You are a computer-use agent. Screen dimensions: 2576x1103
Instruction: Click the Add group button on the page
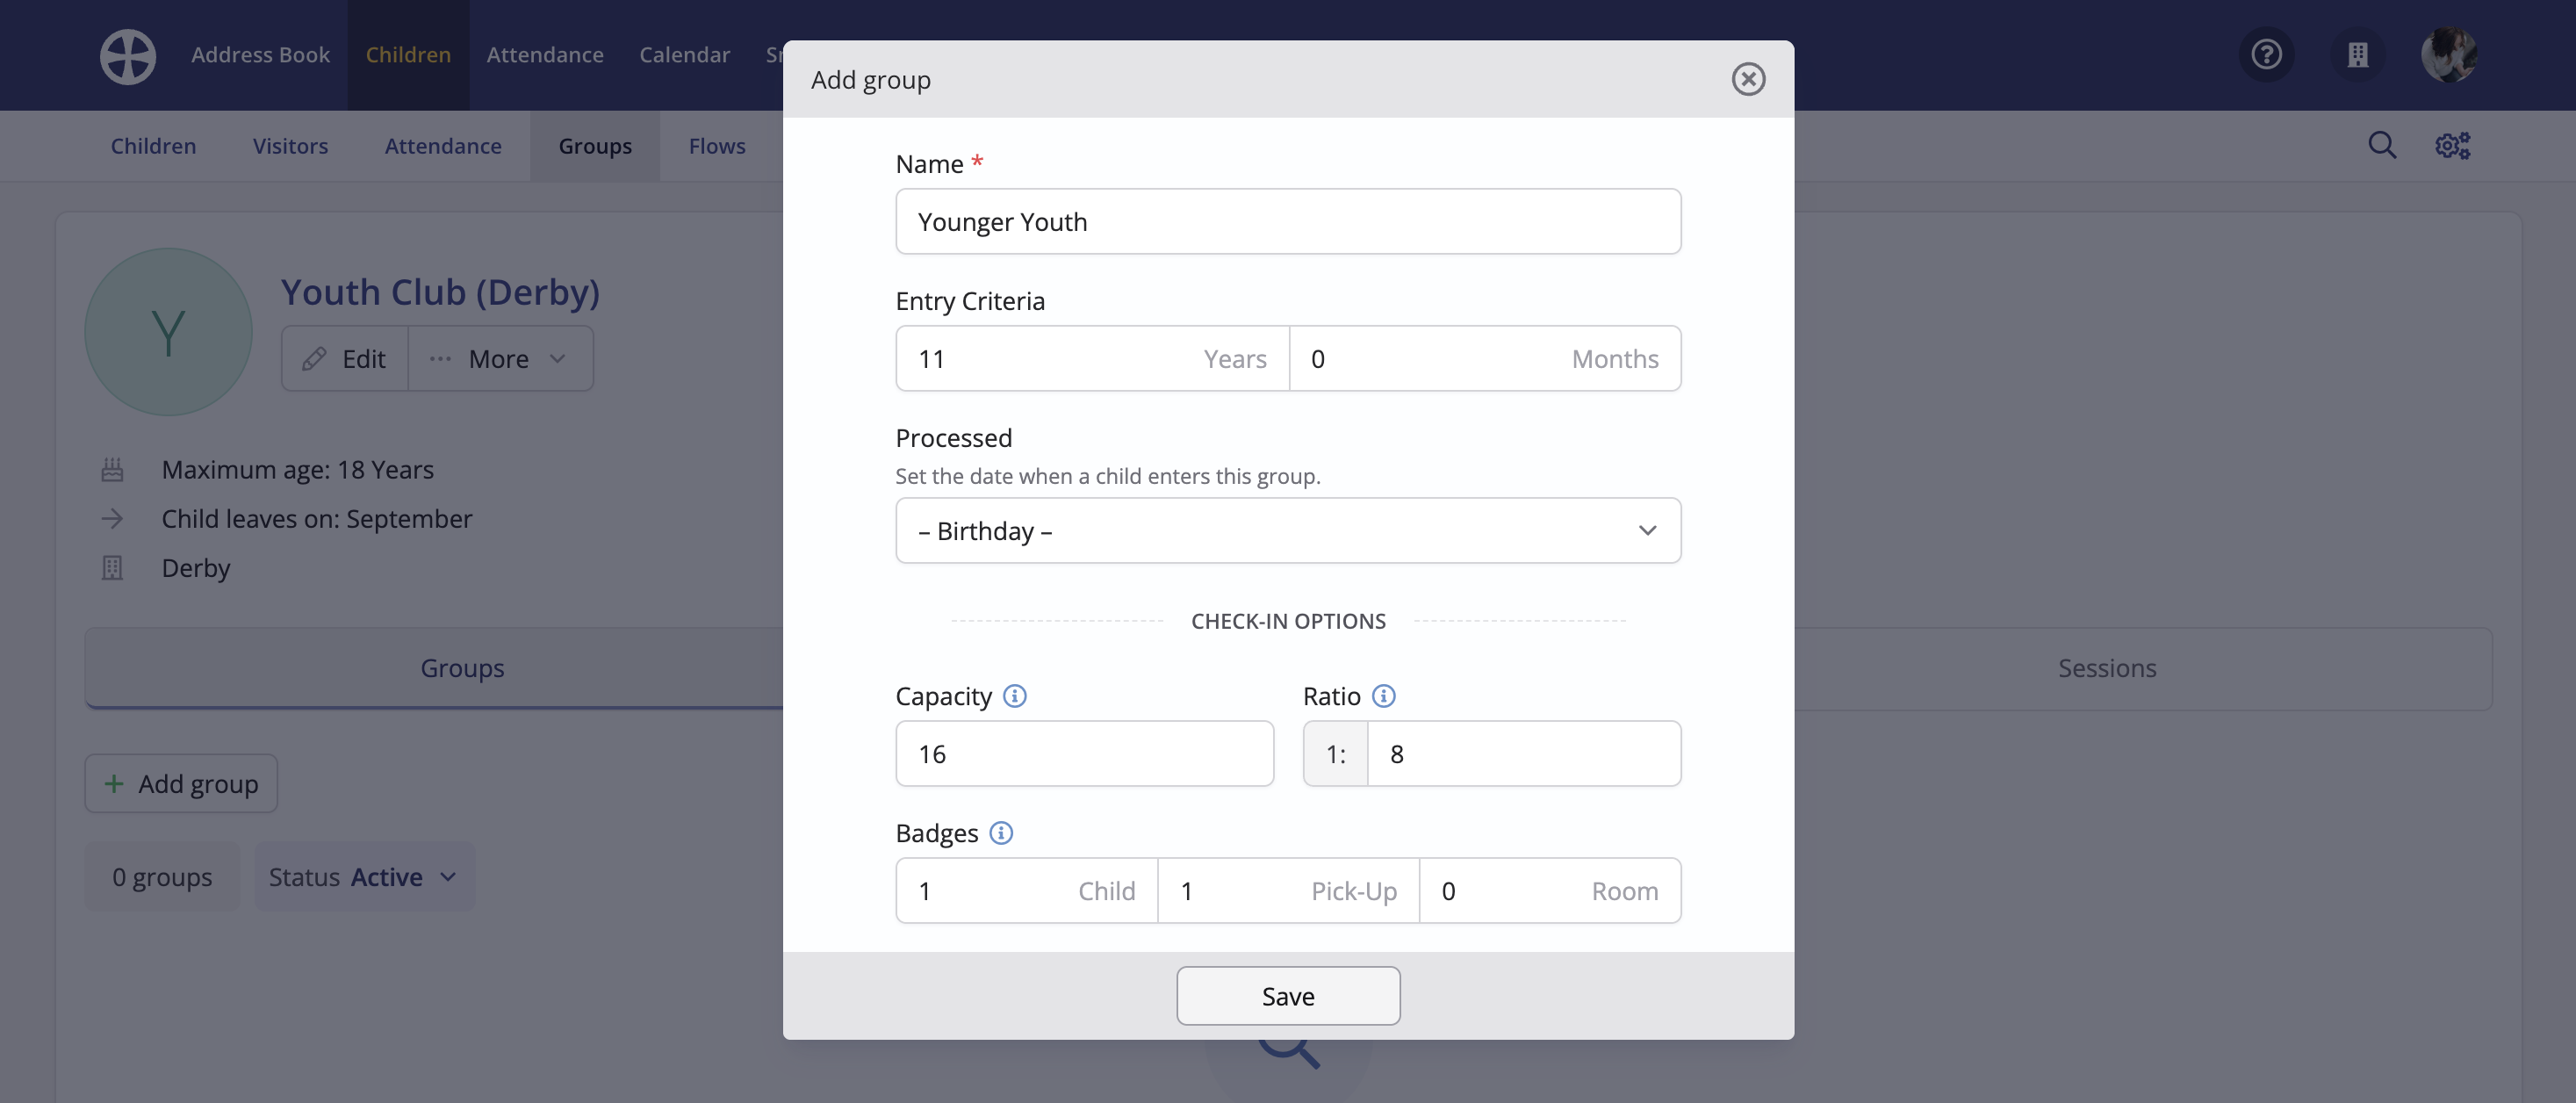181,784
